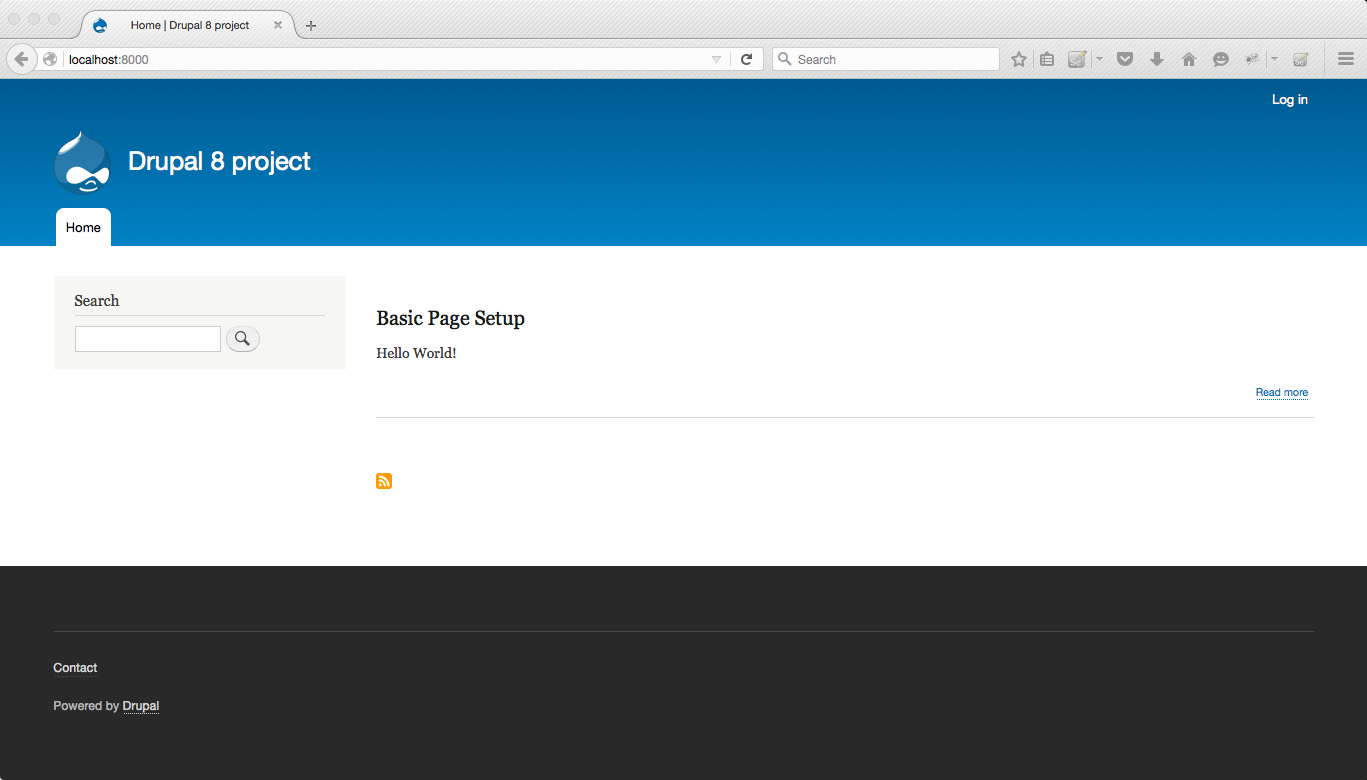
Task: Open the Hello chat smiley icon
Action: pyautogui.click(x=1221, y=59)
